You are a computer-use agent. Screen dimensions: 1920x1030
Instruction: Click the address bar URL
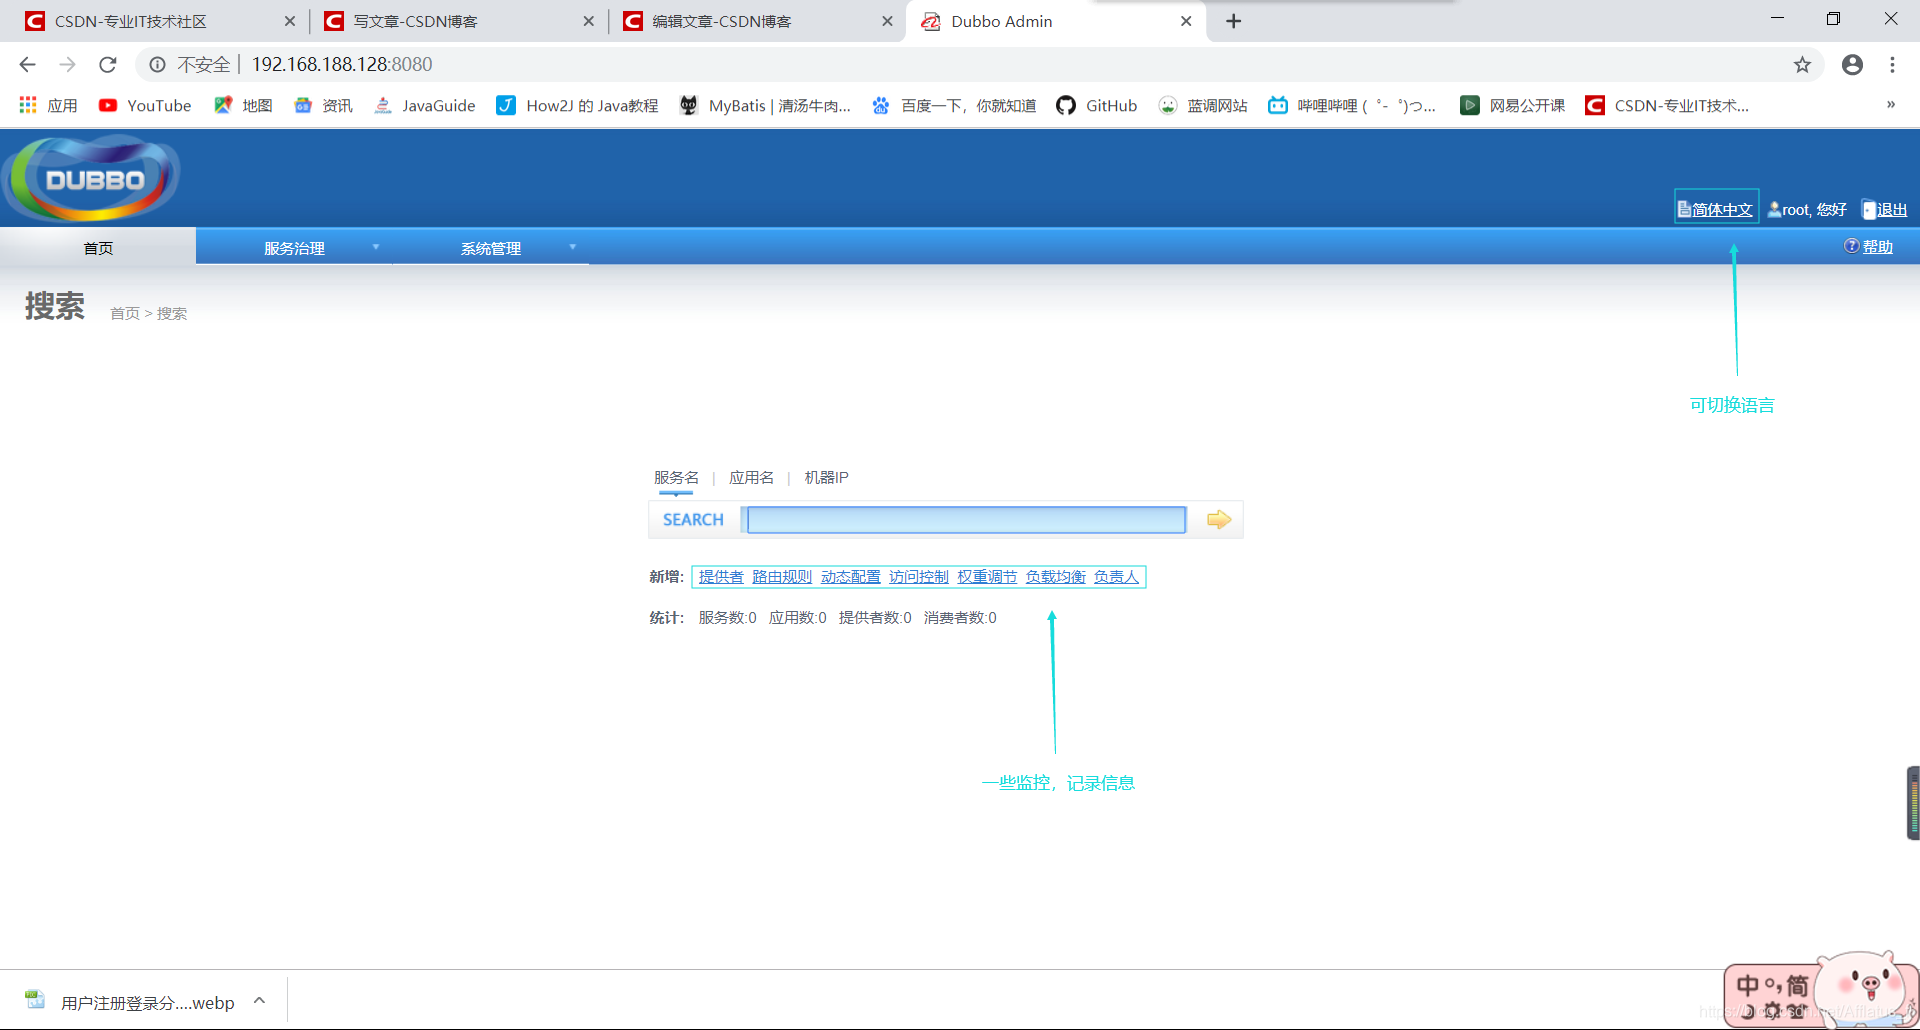[x=342, y=64]
